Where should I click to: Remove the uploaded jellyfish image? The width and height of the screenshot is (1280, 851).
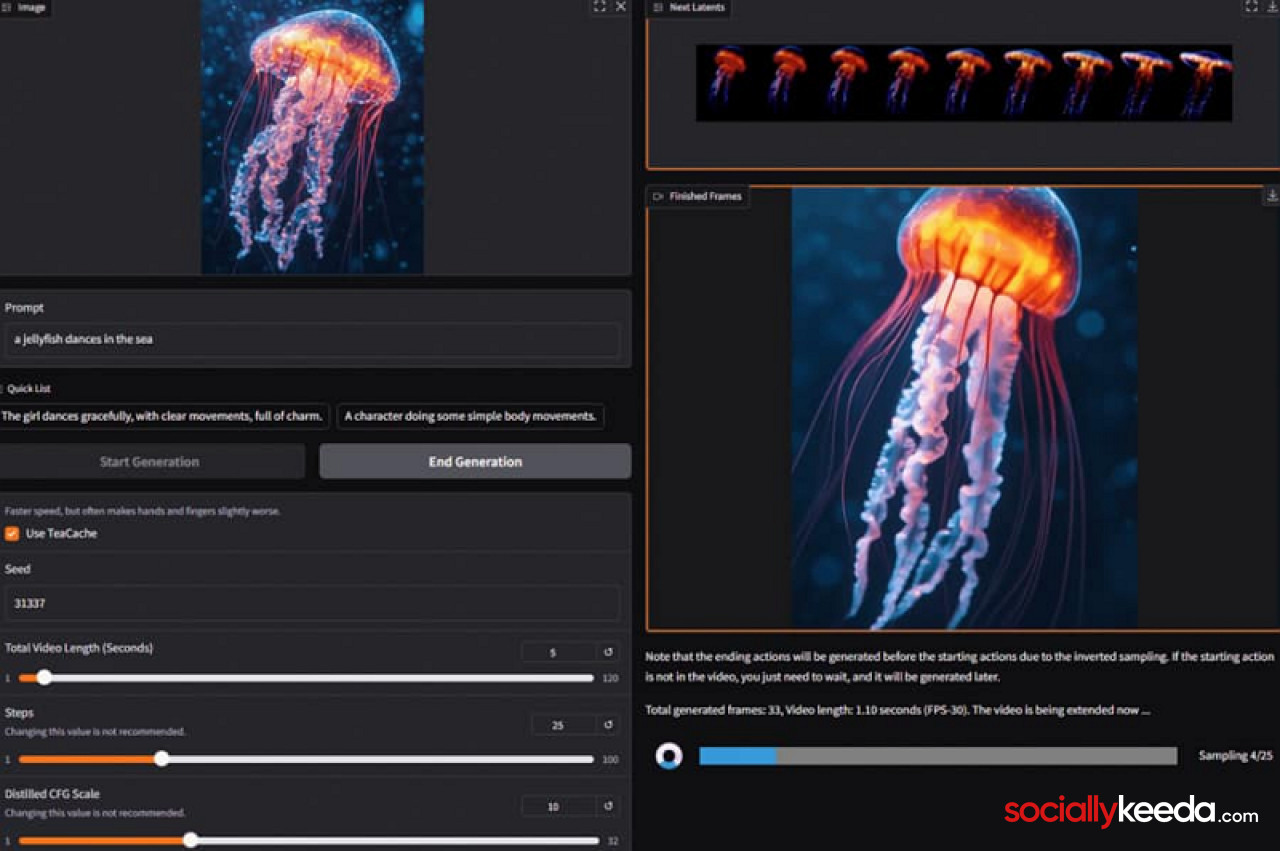620,6
